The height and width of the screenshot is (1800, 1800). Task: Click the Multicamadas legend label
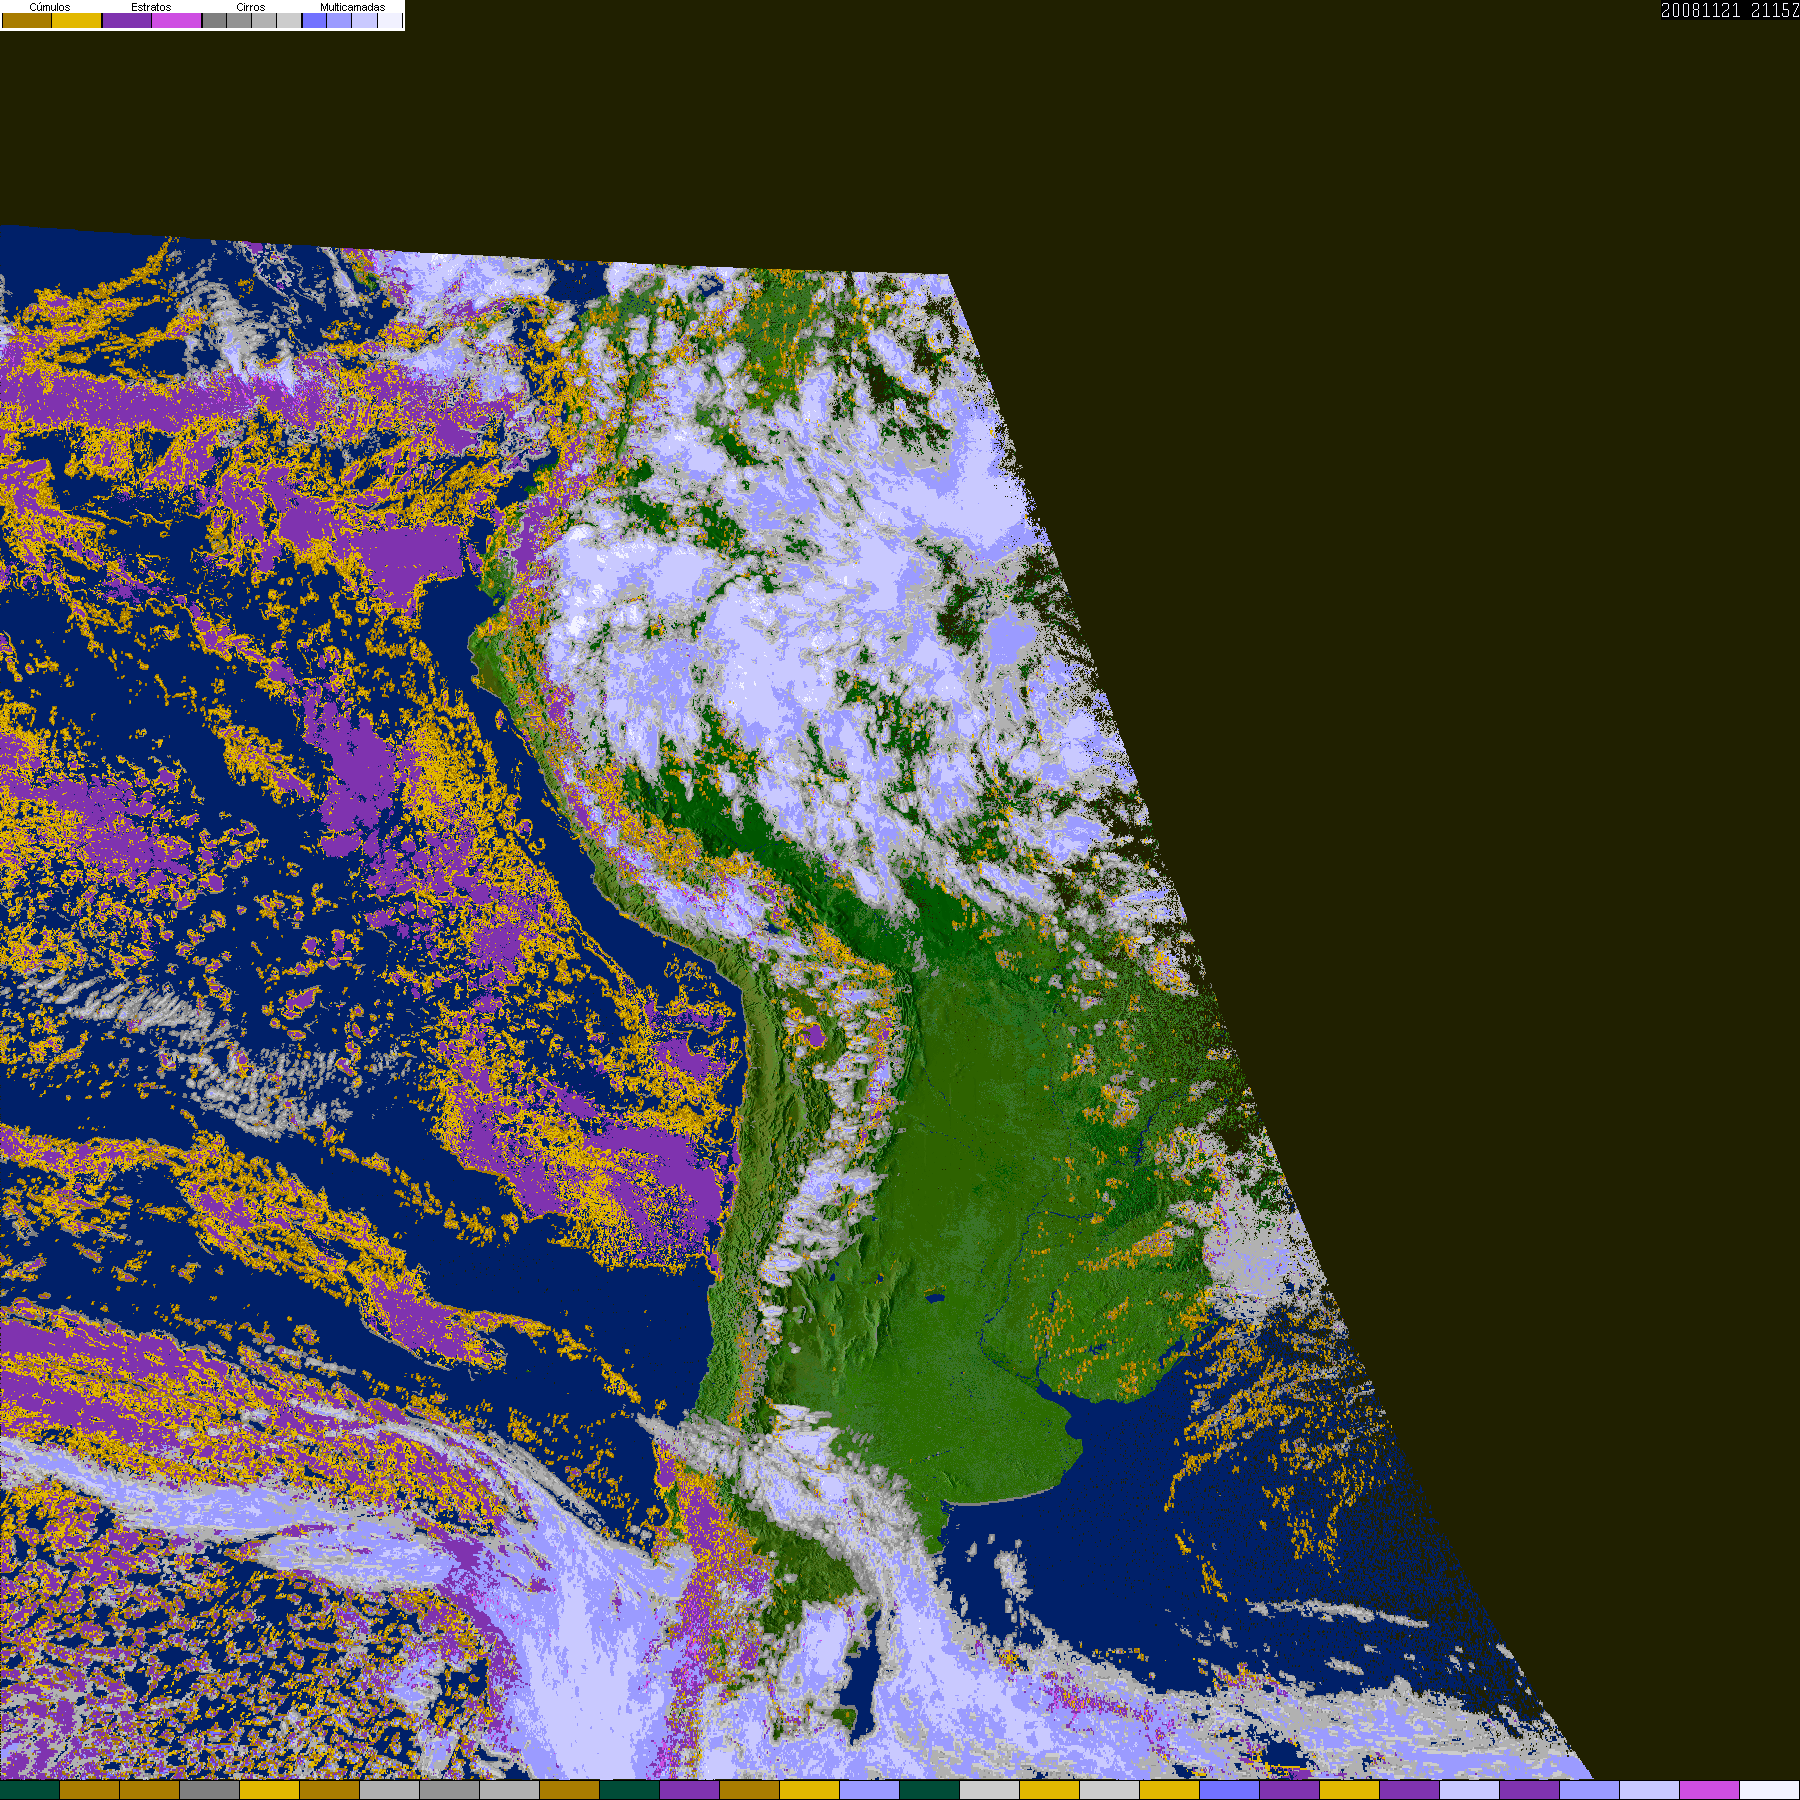[353, 7]
